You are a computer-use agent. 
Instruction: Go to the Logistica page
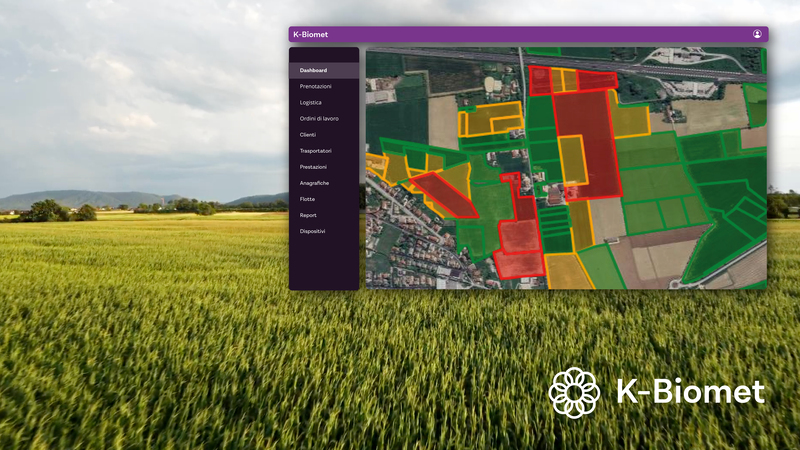[310, 102]
